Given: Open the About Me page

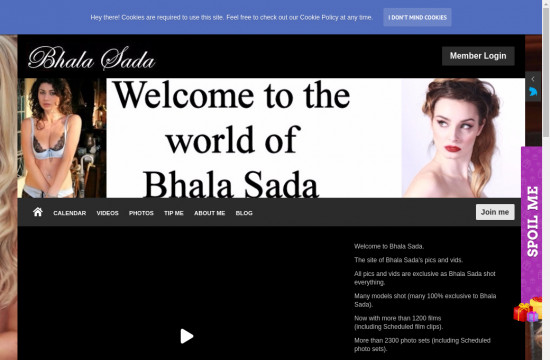Looking at the screenshot, I should 209,213.
